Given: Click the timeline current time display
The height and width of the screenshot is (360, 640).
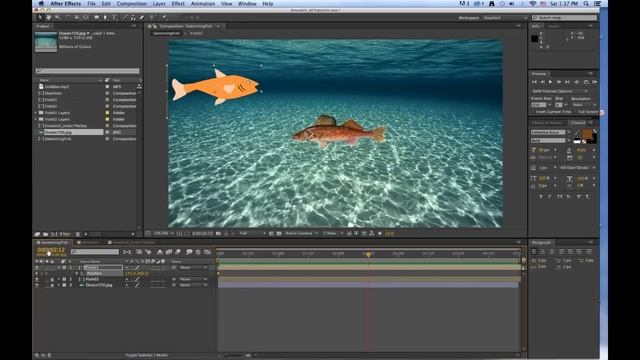Looking at the screenshot, I should [x=51, y=250].
